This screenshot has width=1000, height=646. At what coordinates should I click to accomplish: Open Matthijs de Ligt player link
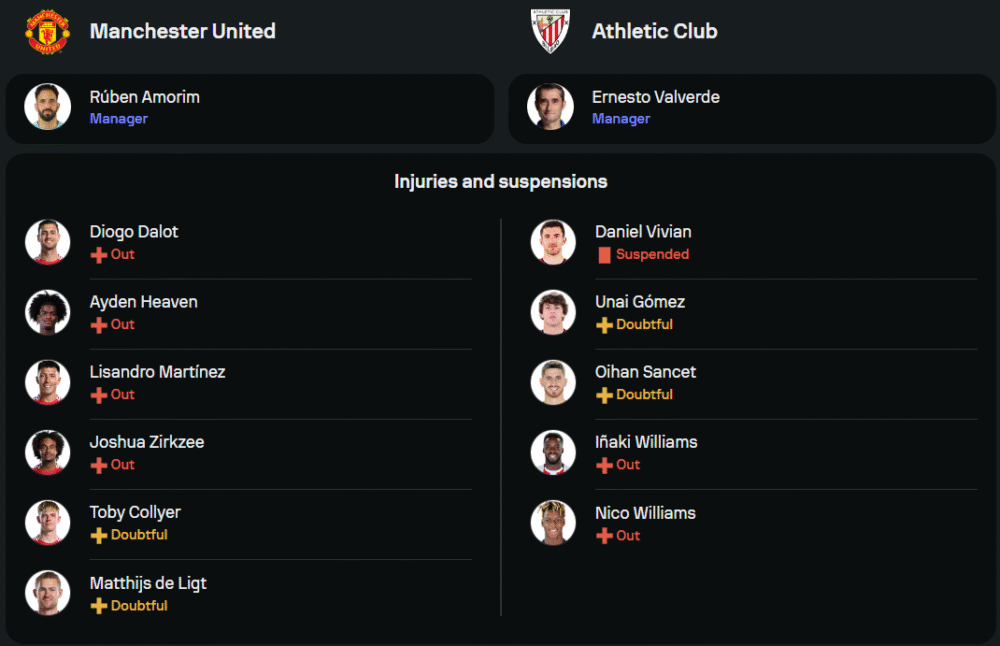click(x=148, y=583)
